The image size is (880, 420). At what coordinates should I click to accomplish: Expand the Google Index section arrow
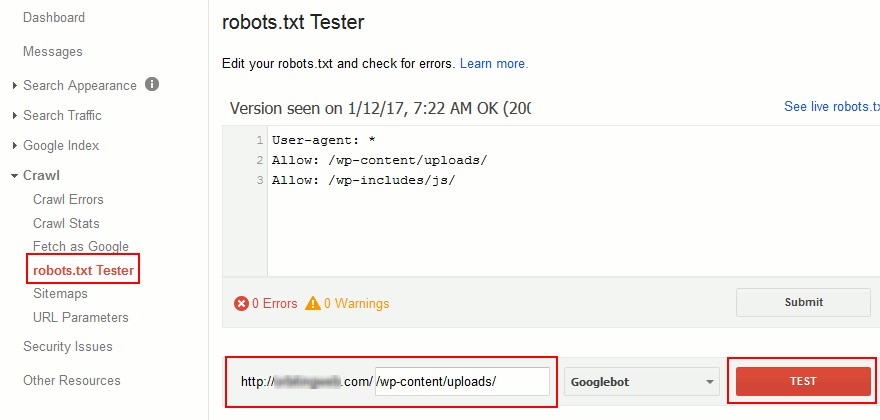point(15,146)
